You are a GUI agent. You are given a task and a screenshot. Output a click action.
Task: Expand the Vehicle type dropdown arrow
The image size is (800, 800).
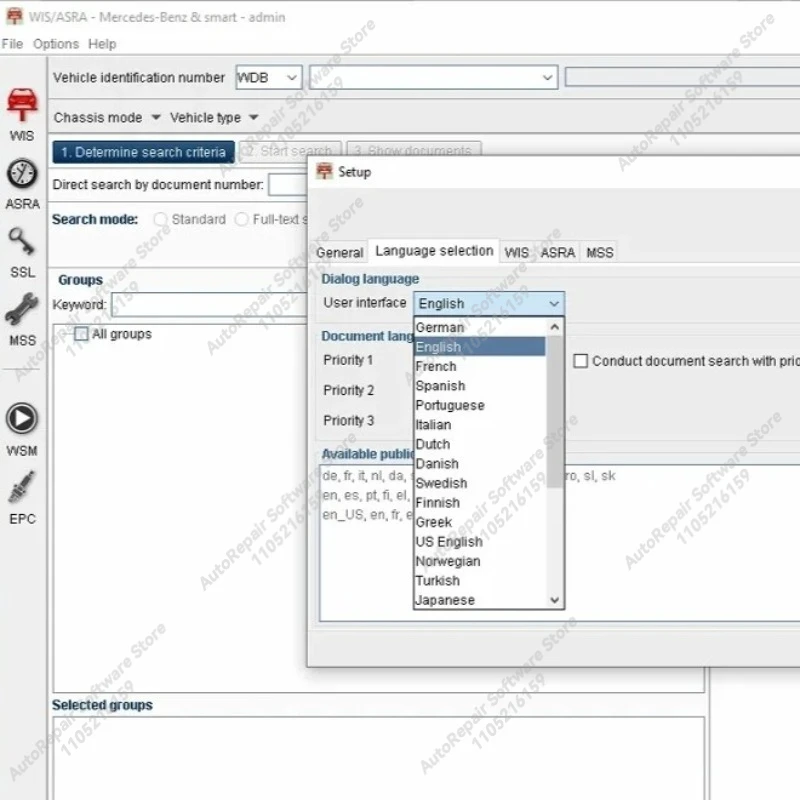pyautogui.click(x=254, y=117)
